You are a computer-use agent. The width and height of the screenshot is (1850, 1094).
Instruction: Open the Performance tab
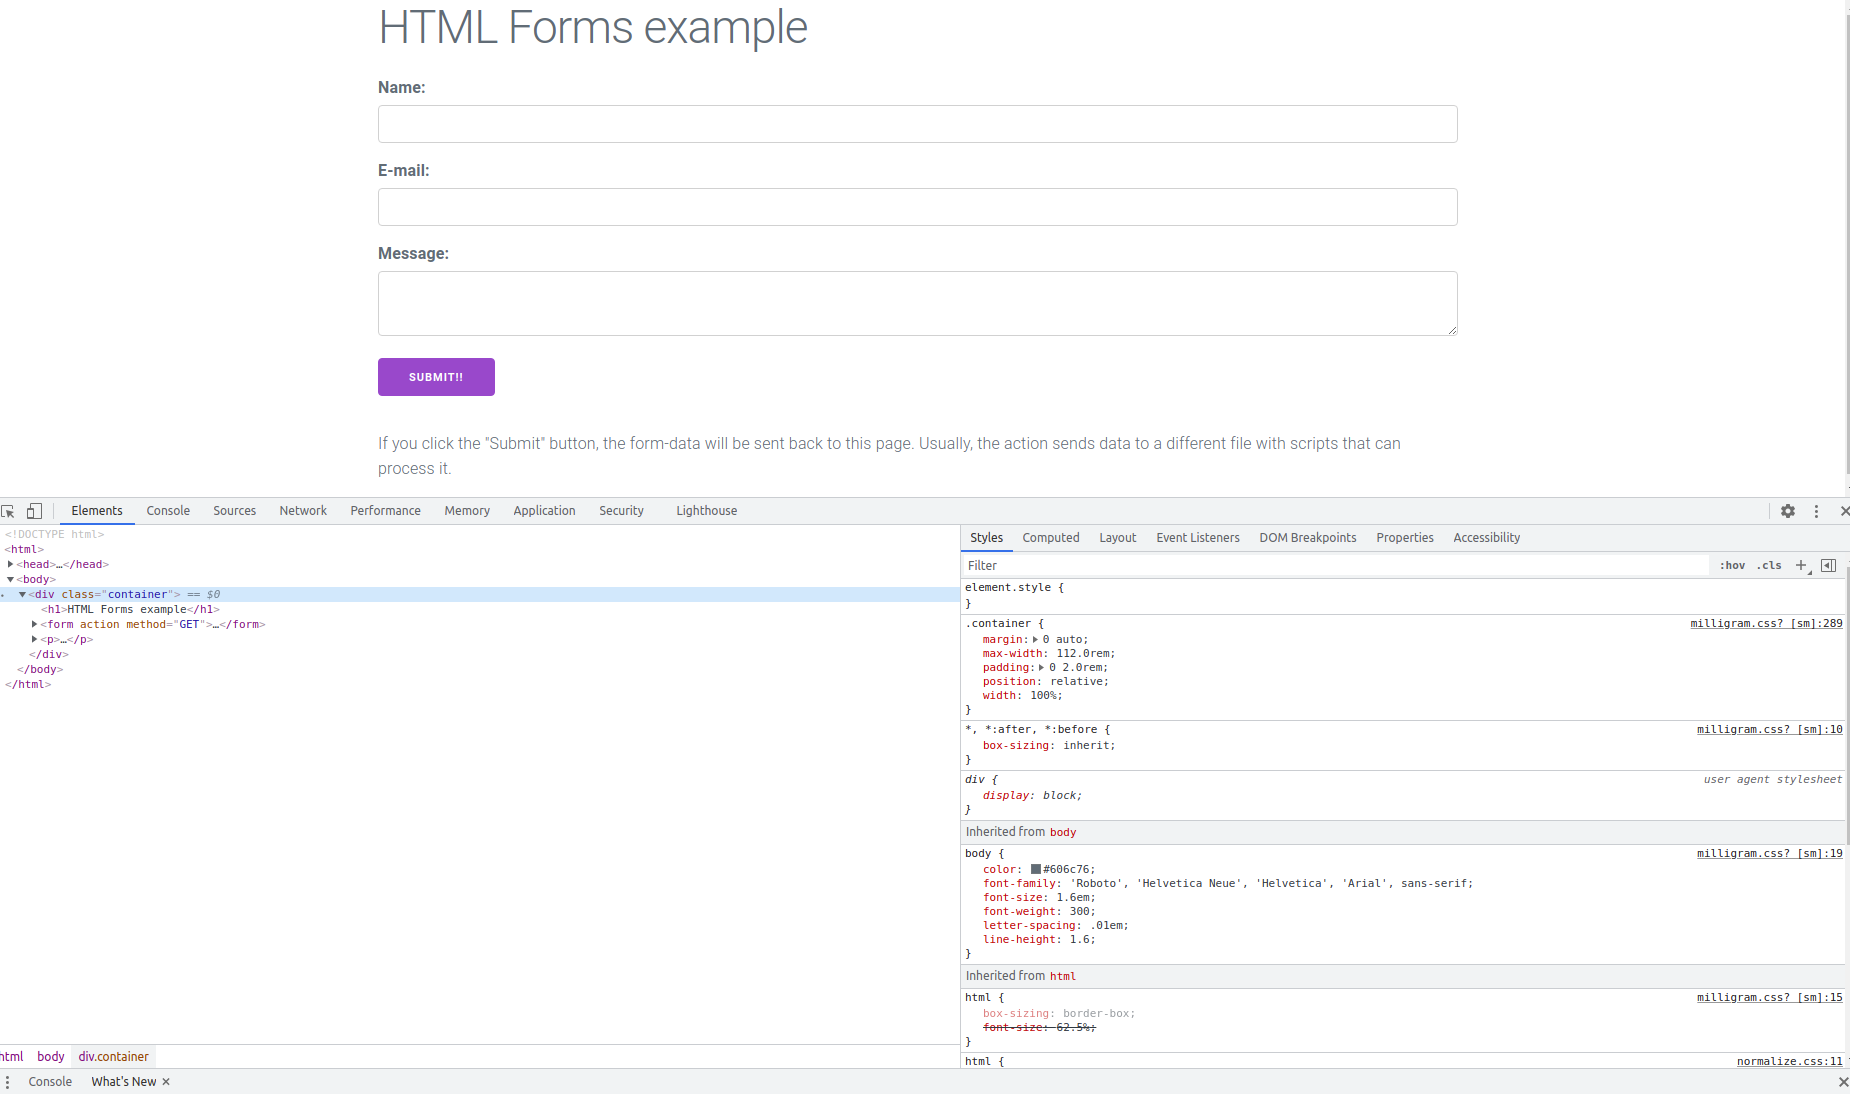(x=385, y=511)
